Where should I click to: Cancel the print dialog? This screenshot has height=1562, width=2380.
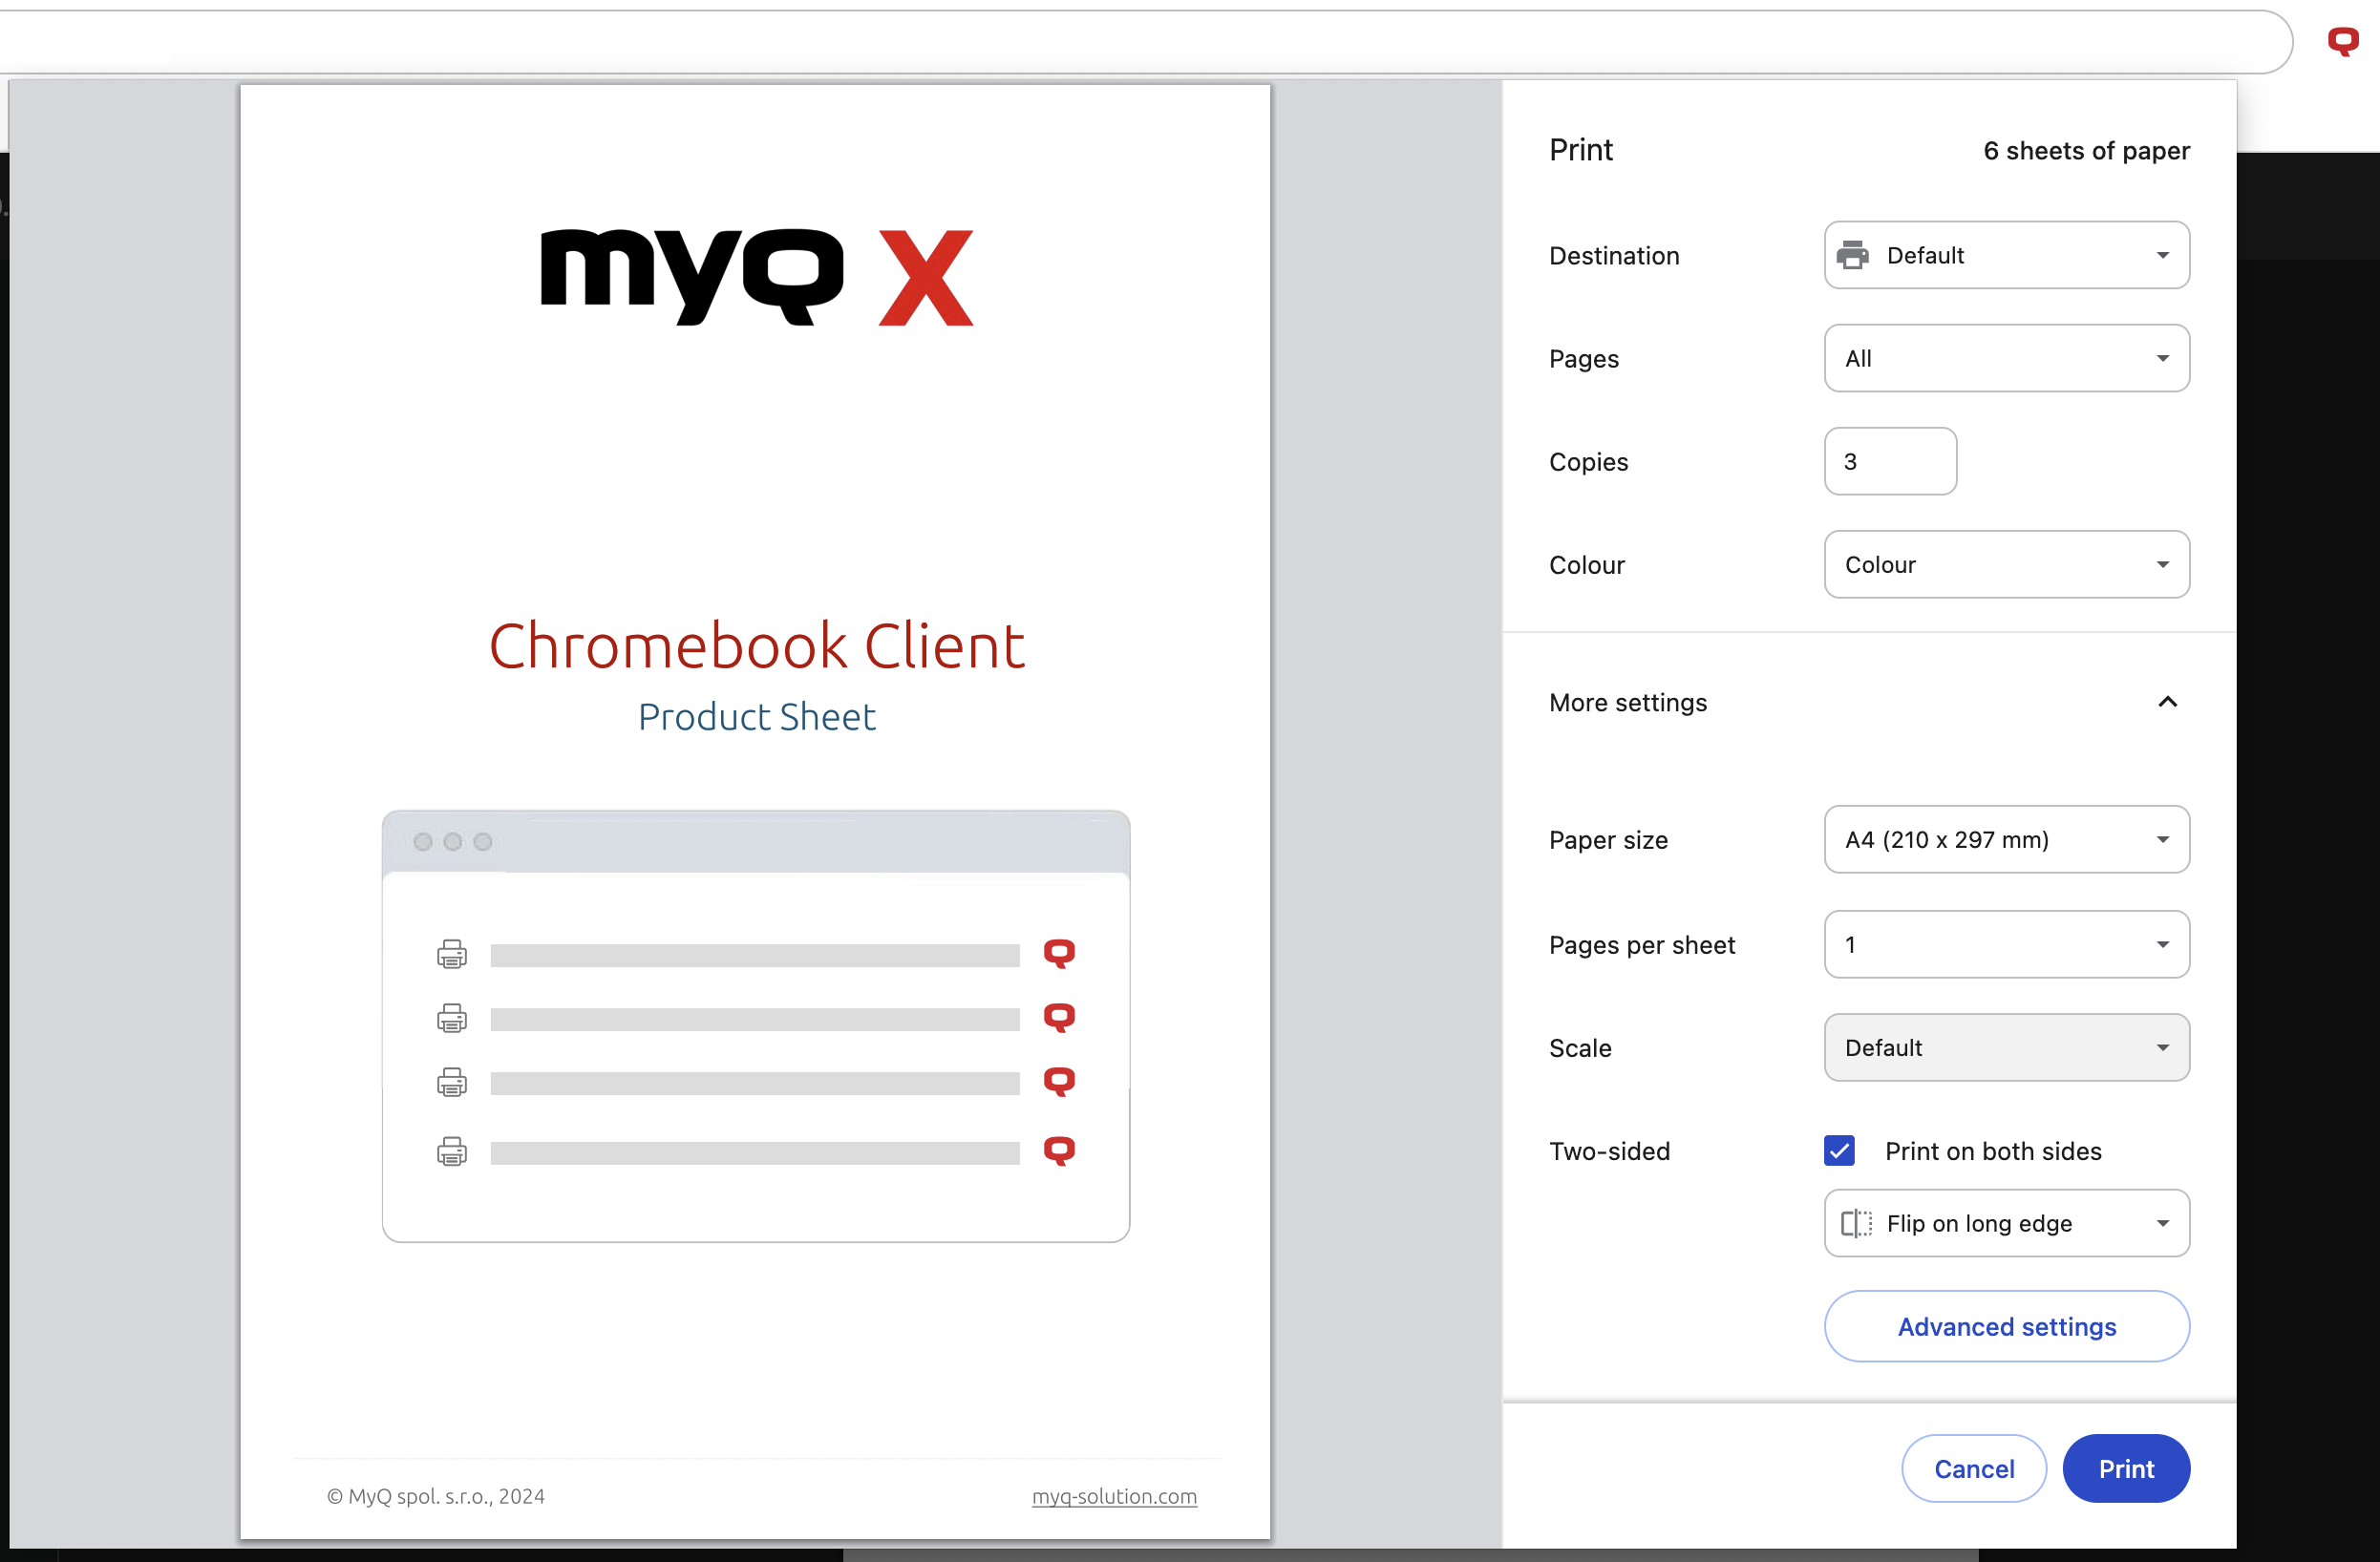coord(1973,1469)
